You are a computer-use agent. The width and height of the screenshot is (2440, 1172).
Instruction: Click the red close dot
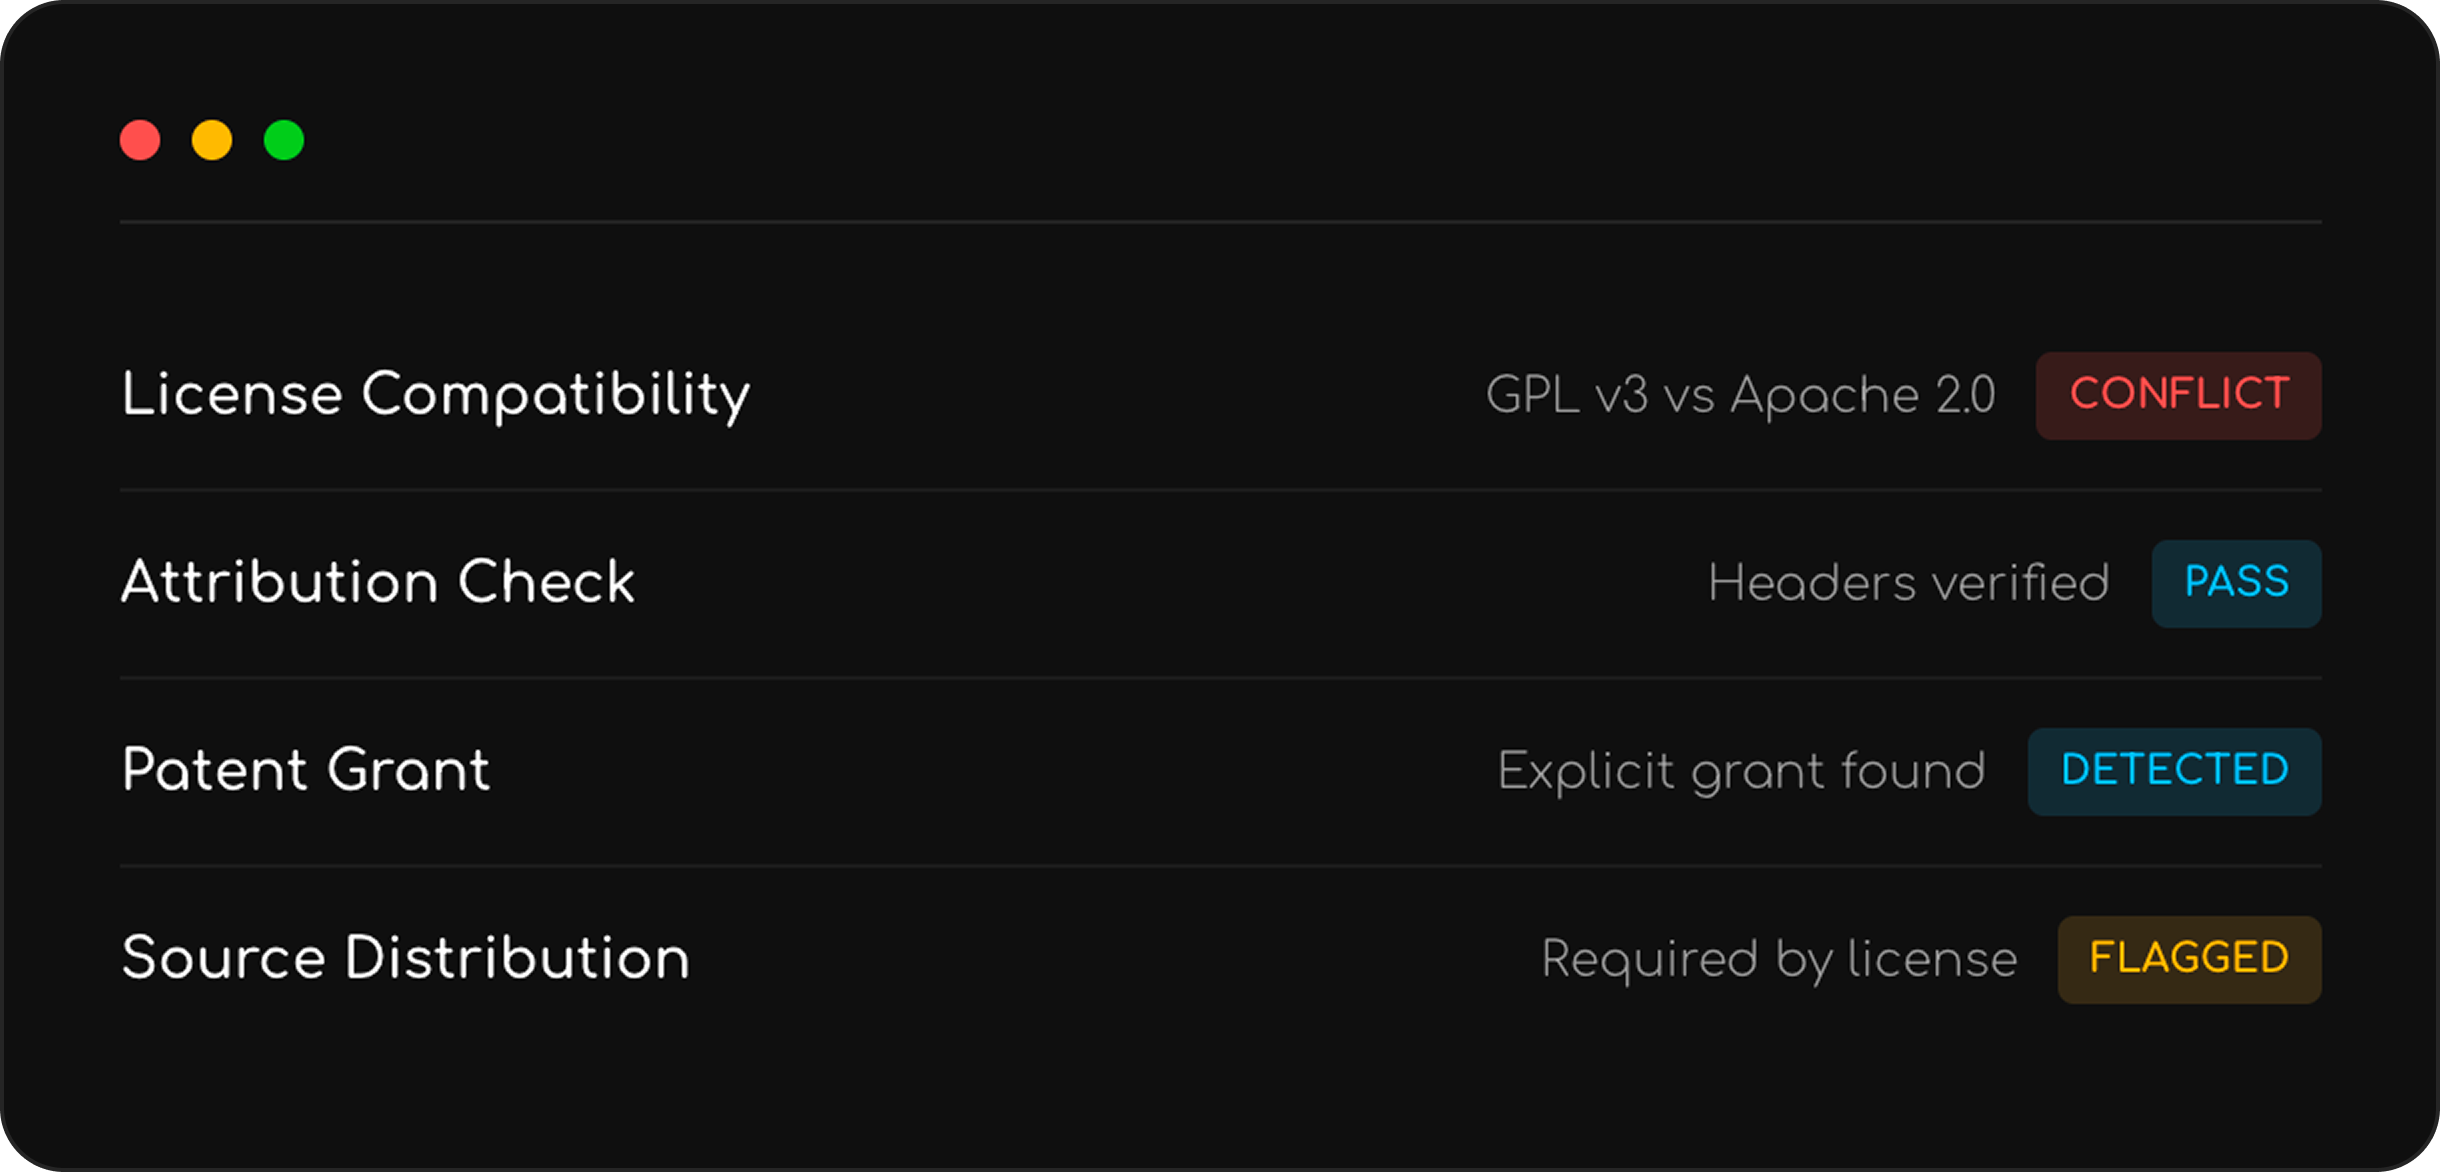point(140,140)
